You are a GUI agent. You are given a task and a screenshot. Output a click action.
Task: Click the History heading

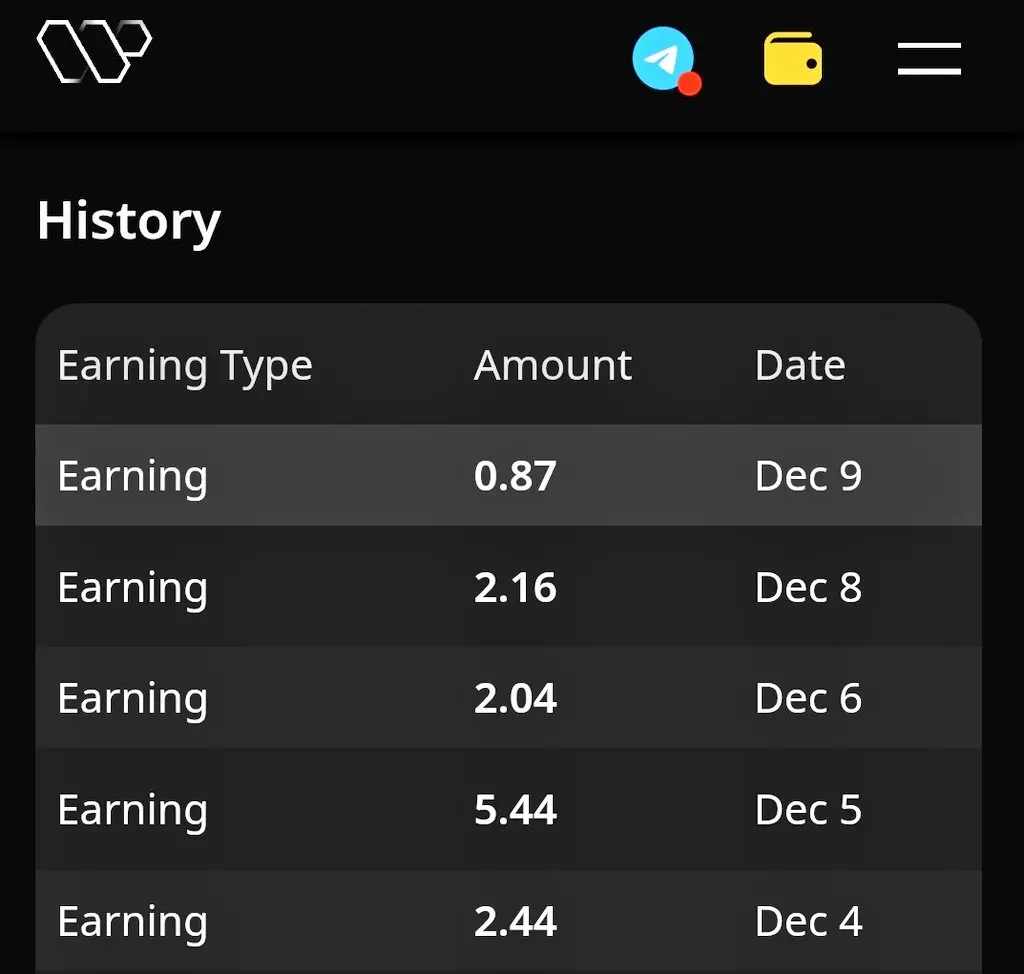(x=129, y=222)
